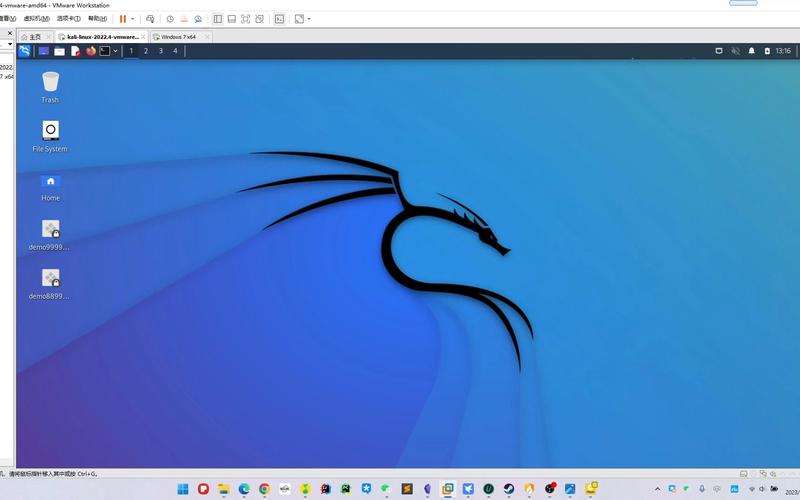
Task: Select the File System desktop icon
Action: pos(50,131)
